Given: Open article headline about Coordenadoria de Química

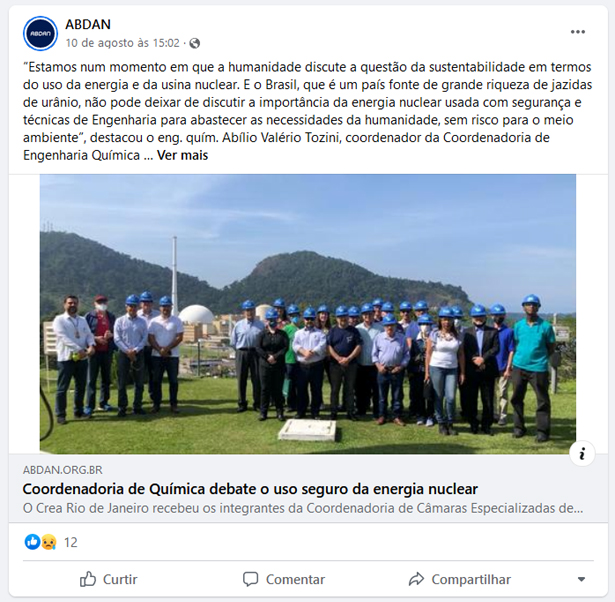Looking at the screenshot, I should coord(250,489).
